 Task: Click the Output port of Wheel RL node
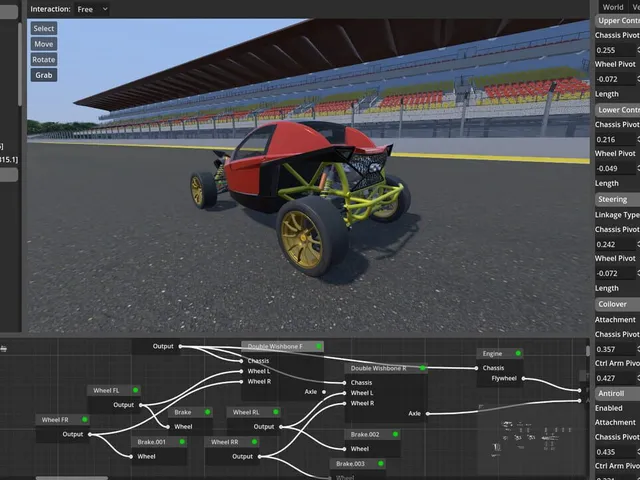tap(281, 427)
